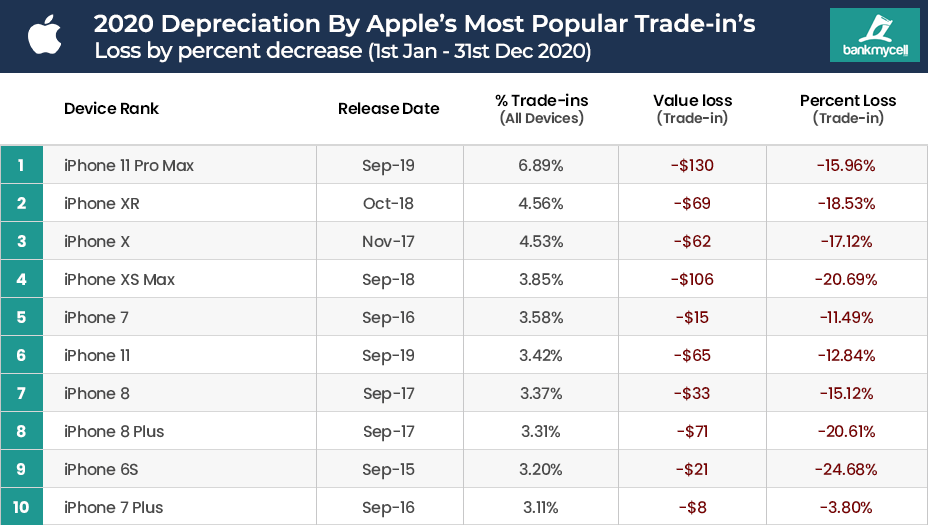Click the iPhone 8 Plus device name
The height and width of the screenshot is (525, 928).
(x=114, y=431)
